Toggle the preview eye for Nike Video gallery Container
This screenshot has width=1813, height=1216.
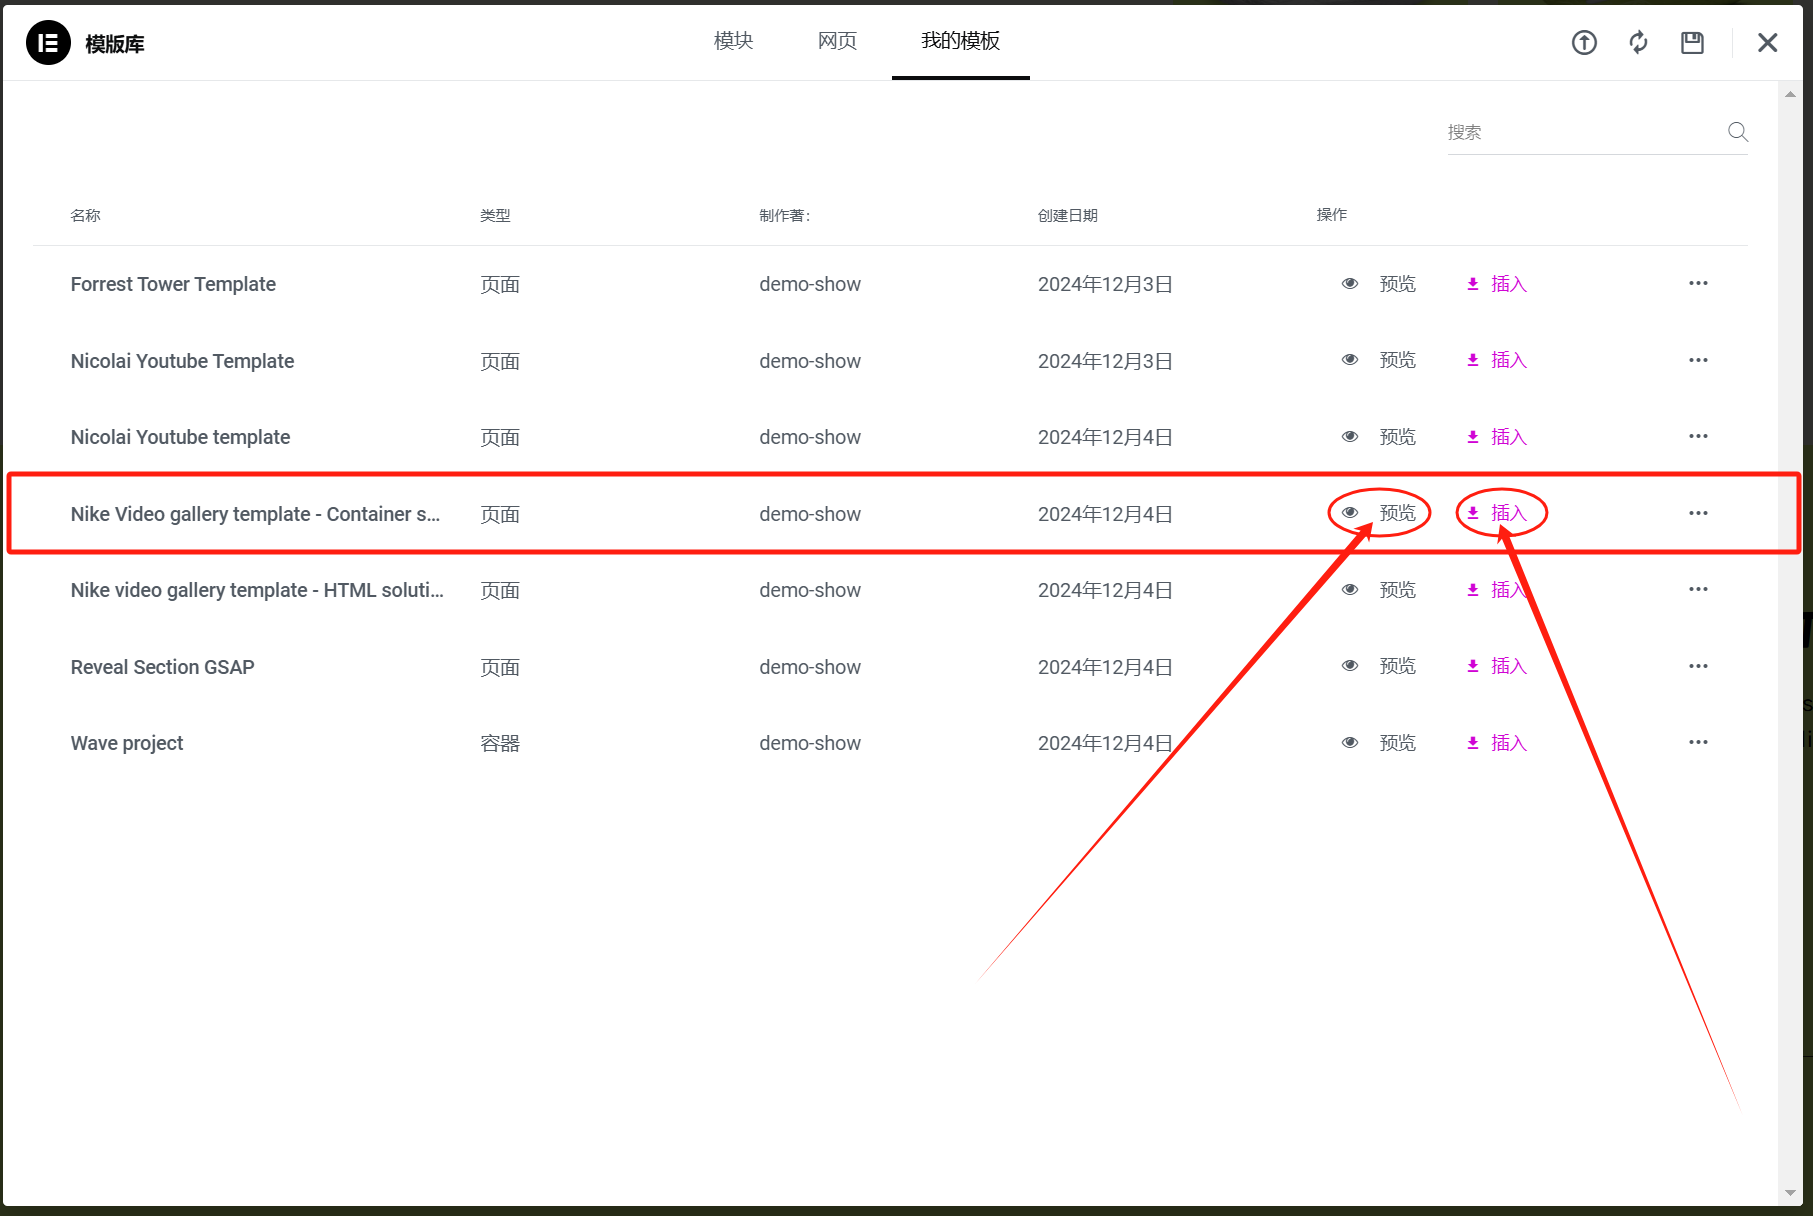click(x=1349, y=513)
